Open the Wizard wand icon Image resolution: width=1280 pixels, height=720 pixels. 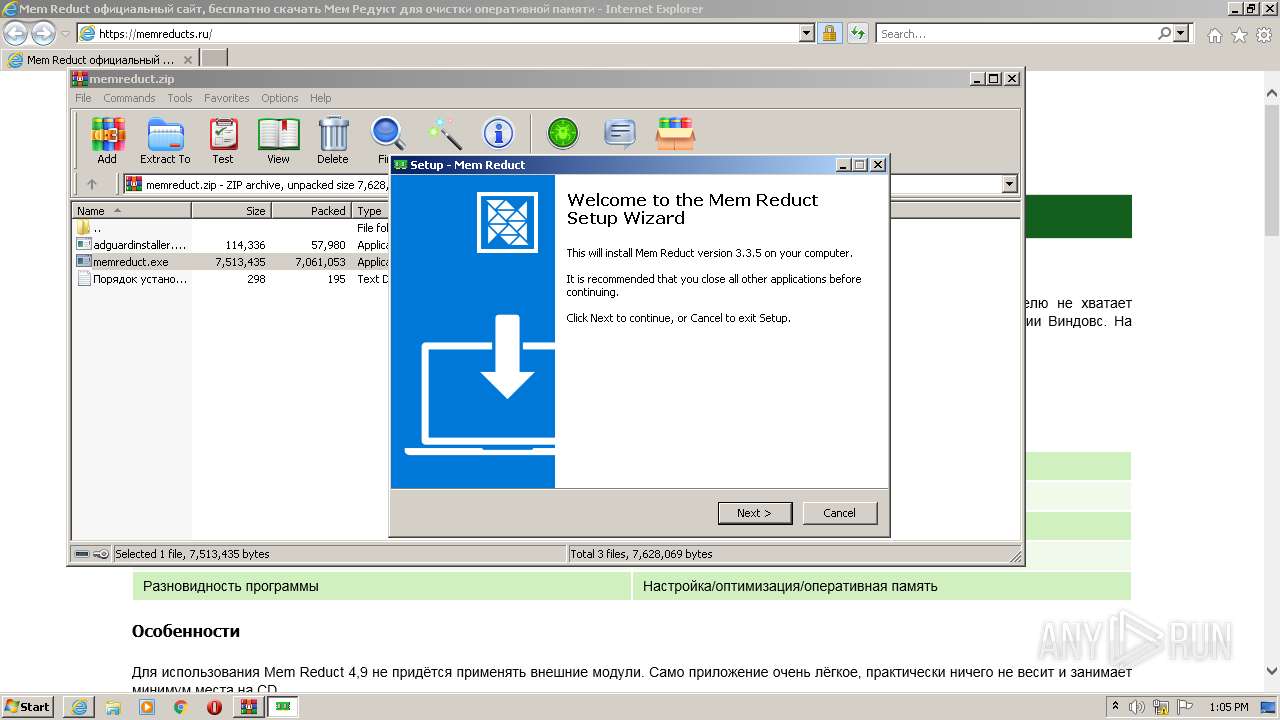click(x=444, y=133)
